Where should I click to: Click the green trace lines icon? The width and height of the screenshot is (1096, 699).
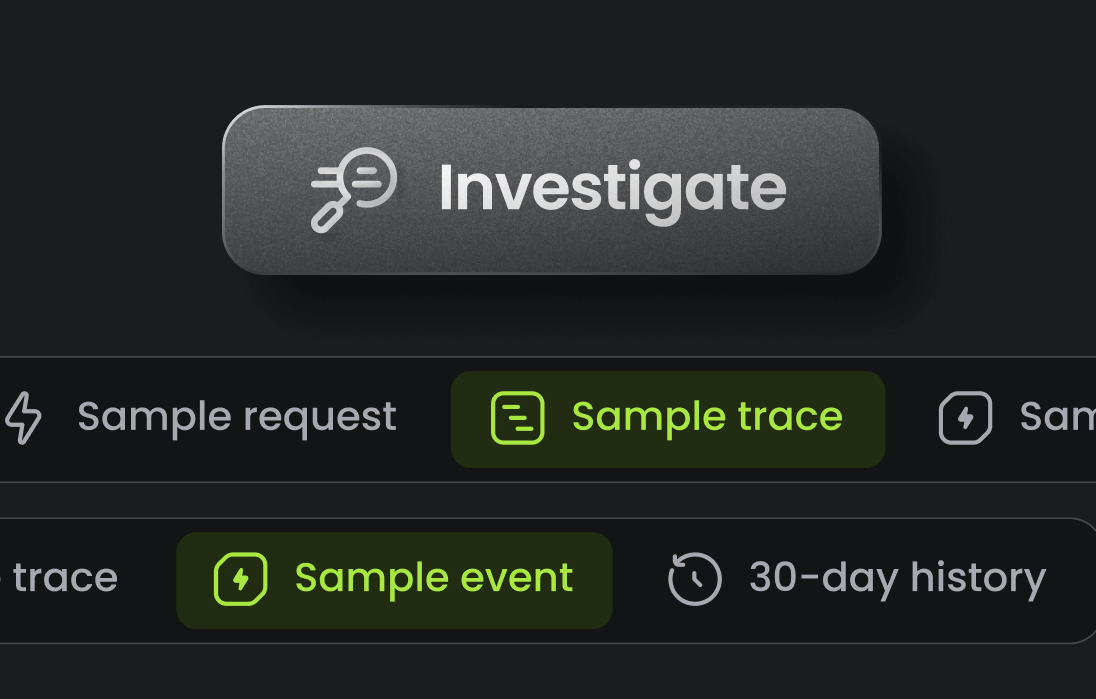coord(517,418)
